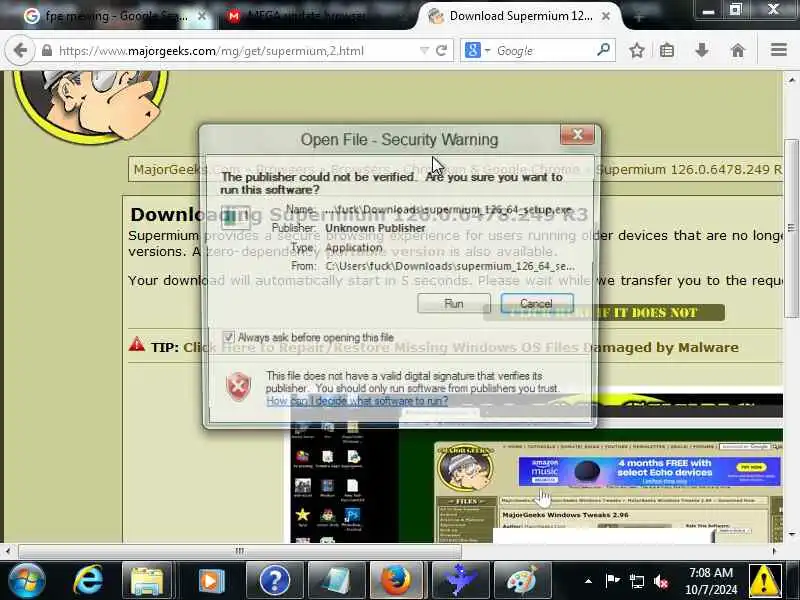Screen dimensions: 800x600
Task: Click the Firefox taskbar icon
Action: click(x=396, y=581)
